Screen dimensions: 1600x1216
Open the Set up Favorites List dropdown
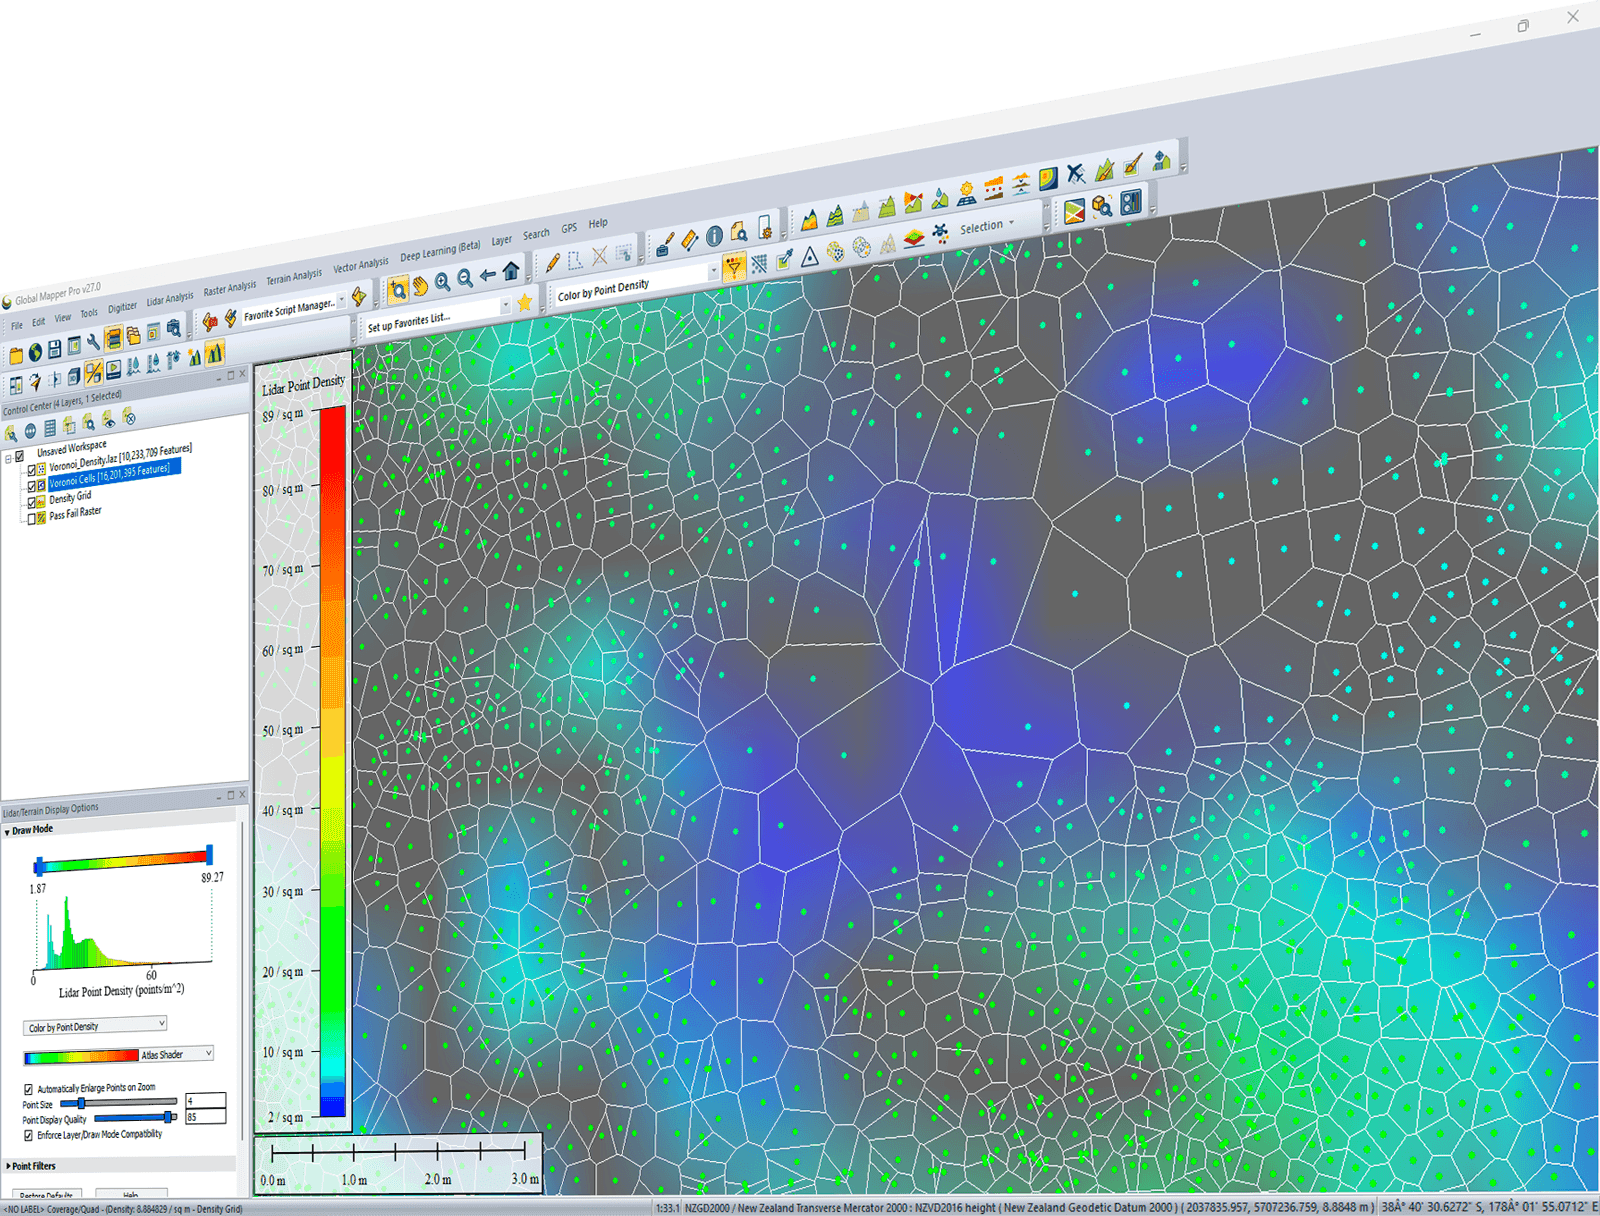point(506,305)
